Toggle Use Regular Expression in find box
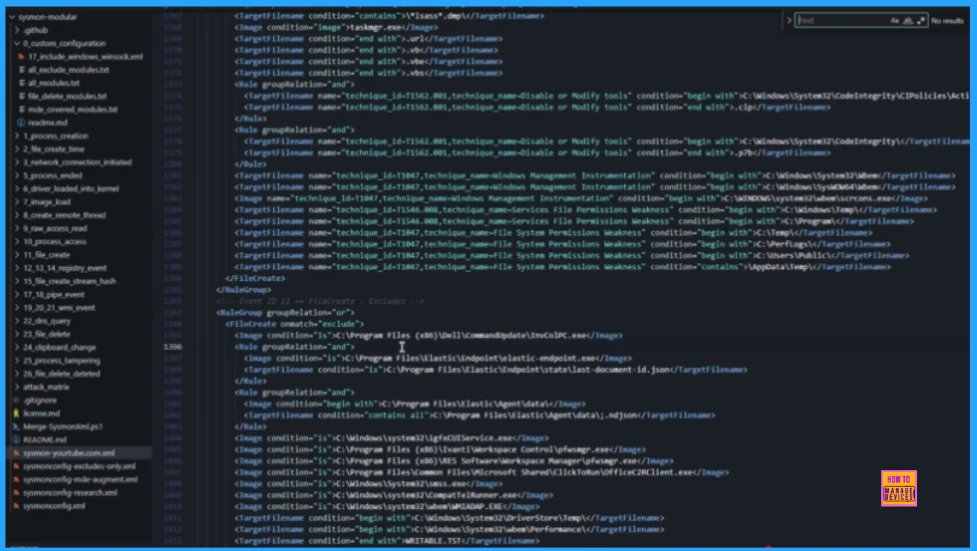Viewport: 977px width, 551px height. pyautogui.click(x=920, y=21)
